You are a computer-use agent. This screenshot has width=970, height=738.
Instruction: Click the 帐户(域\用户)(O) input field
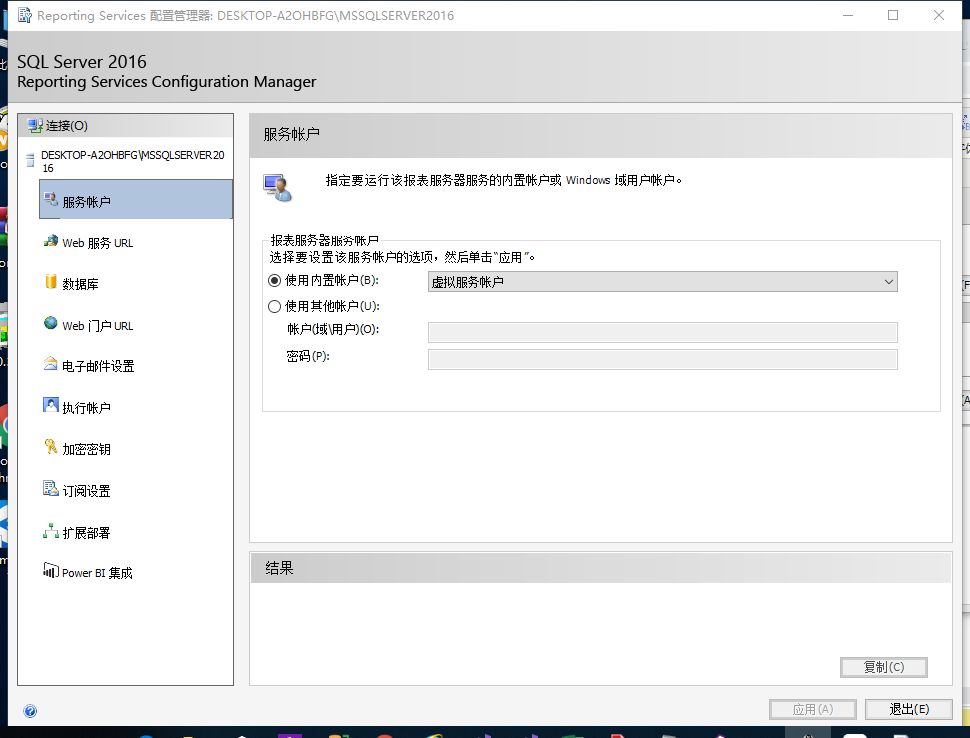663,332
